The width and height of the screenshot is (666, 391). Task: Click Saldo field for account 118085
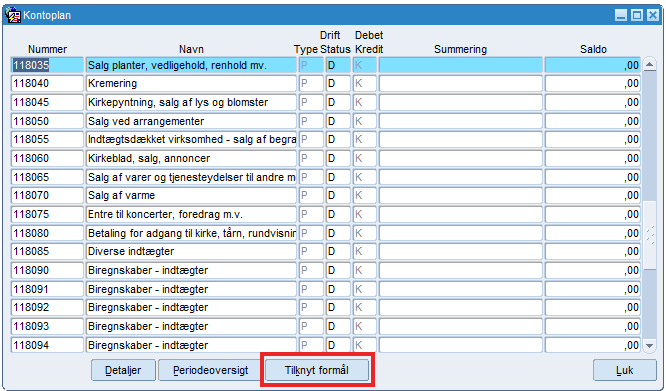pos(593,252)
